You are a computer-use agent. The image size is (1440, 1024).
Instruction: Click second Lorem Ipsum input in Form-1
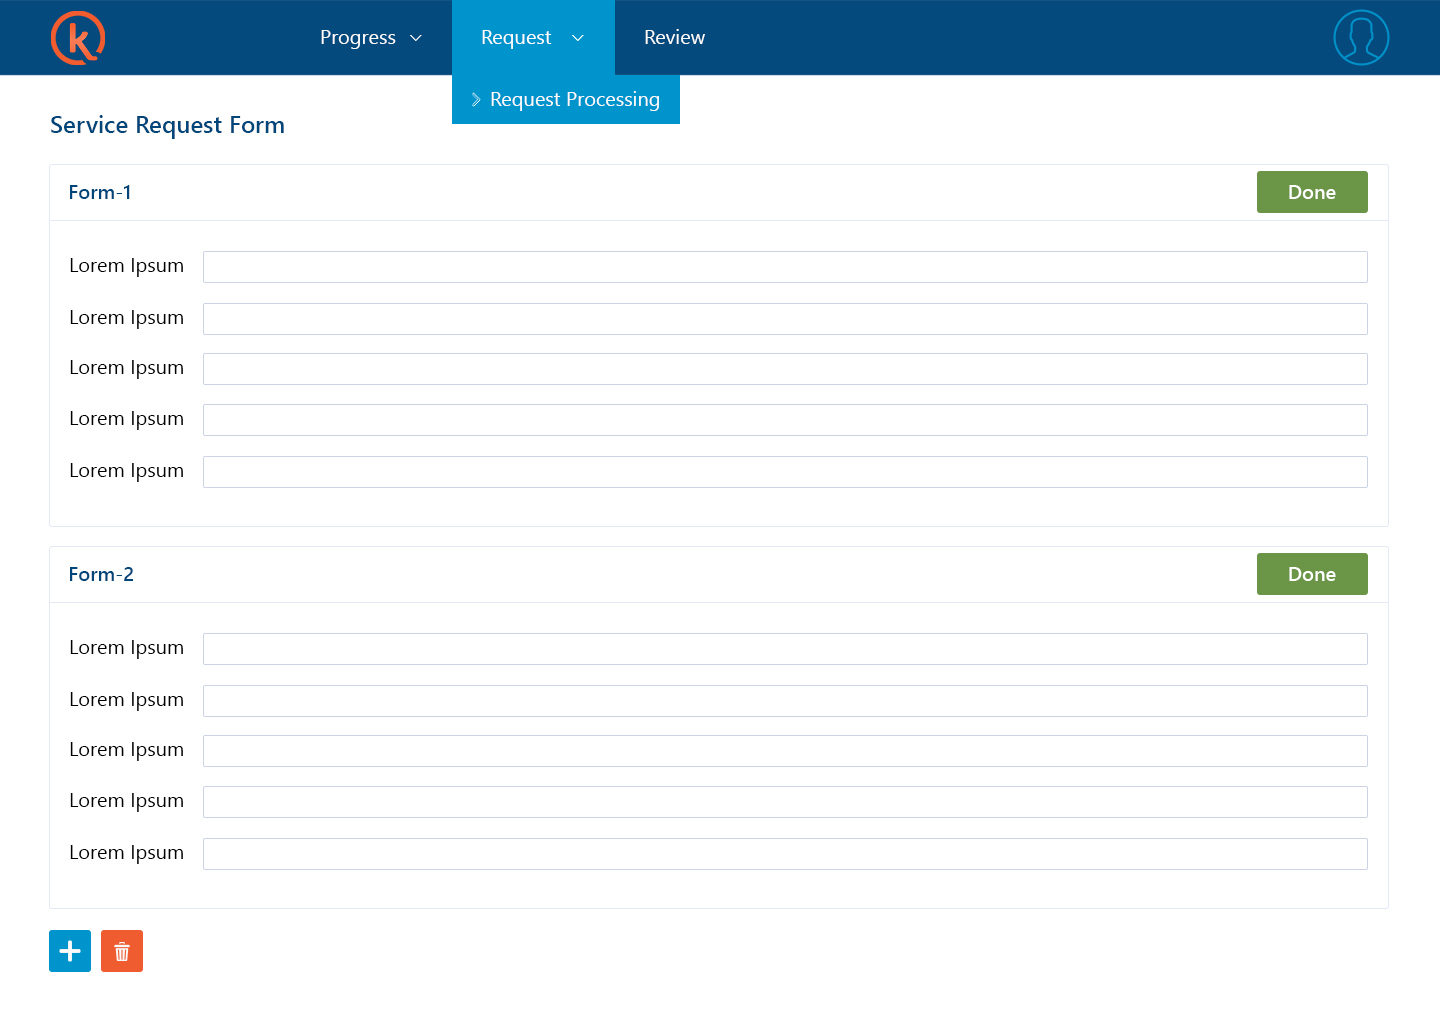point(785,319)
